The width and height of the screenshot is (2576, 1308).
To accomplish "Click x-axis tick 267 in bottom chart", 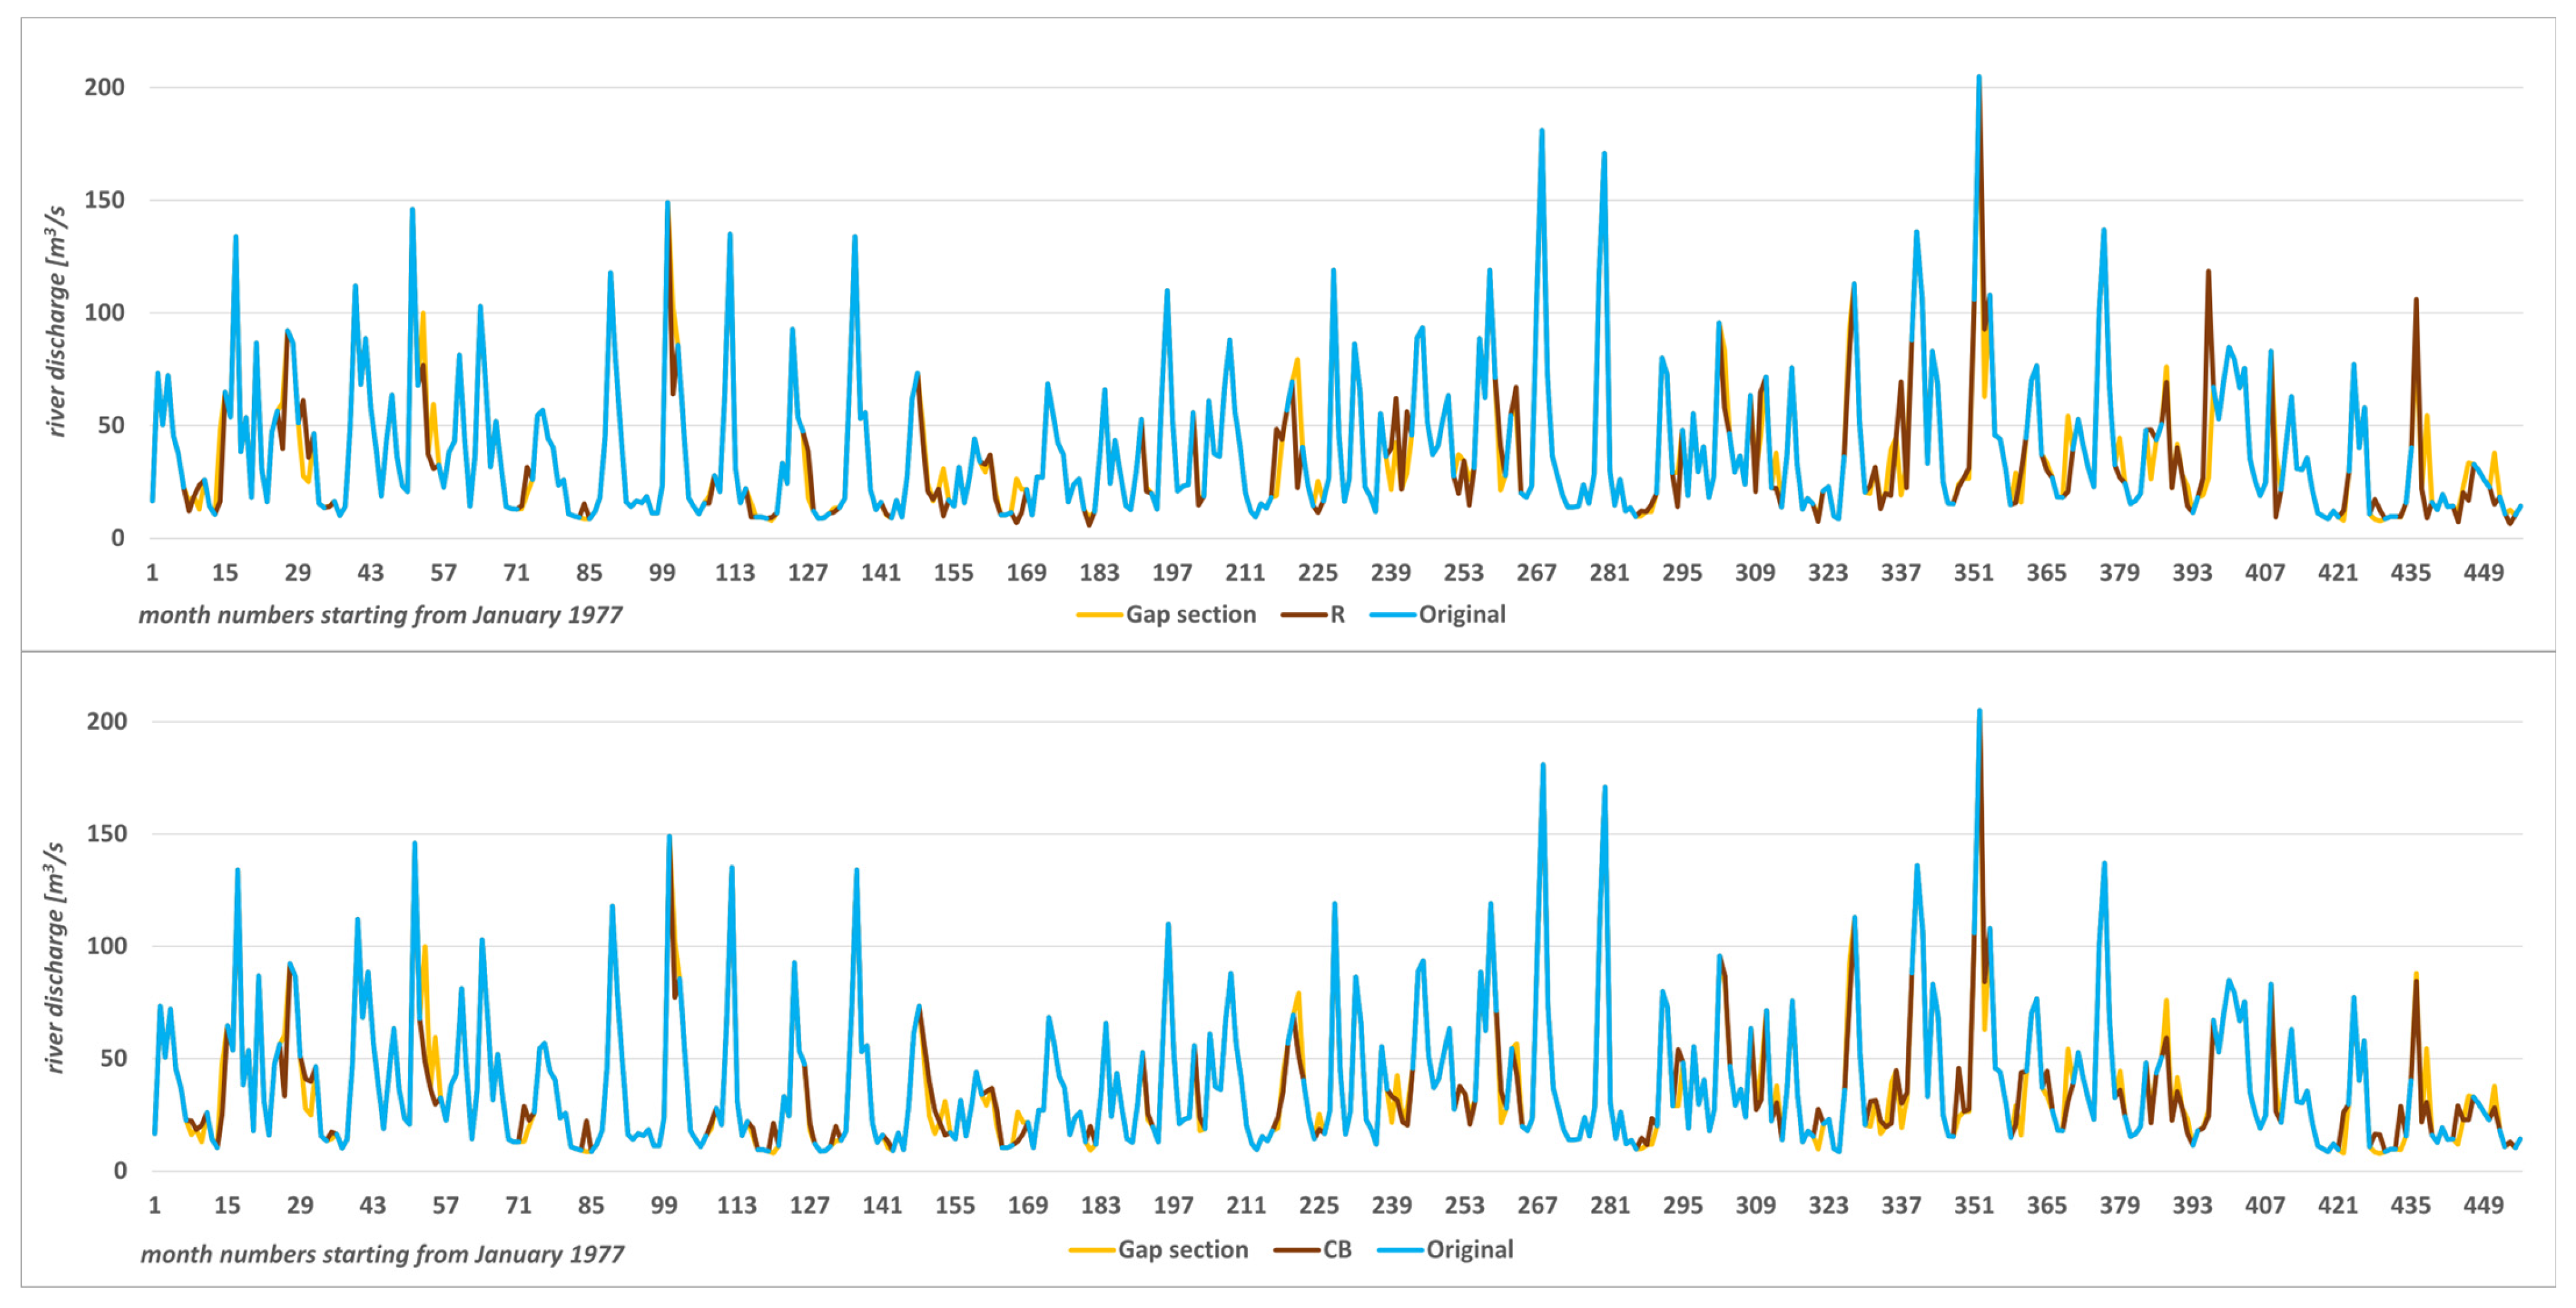I will [1537, 1206].
